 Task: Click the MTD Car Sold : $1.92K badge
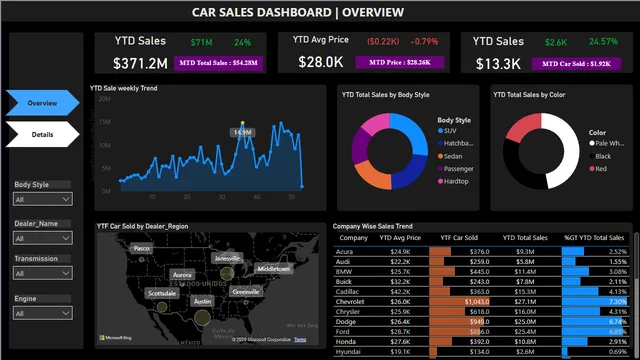[x=576, y=63]
